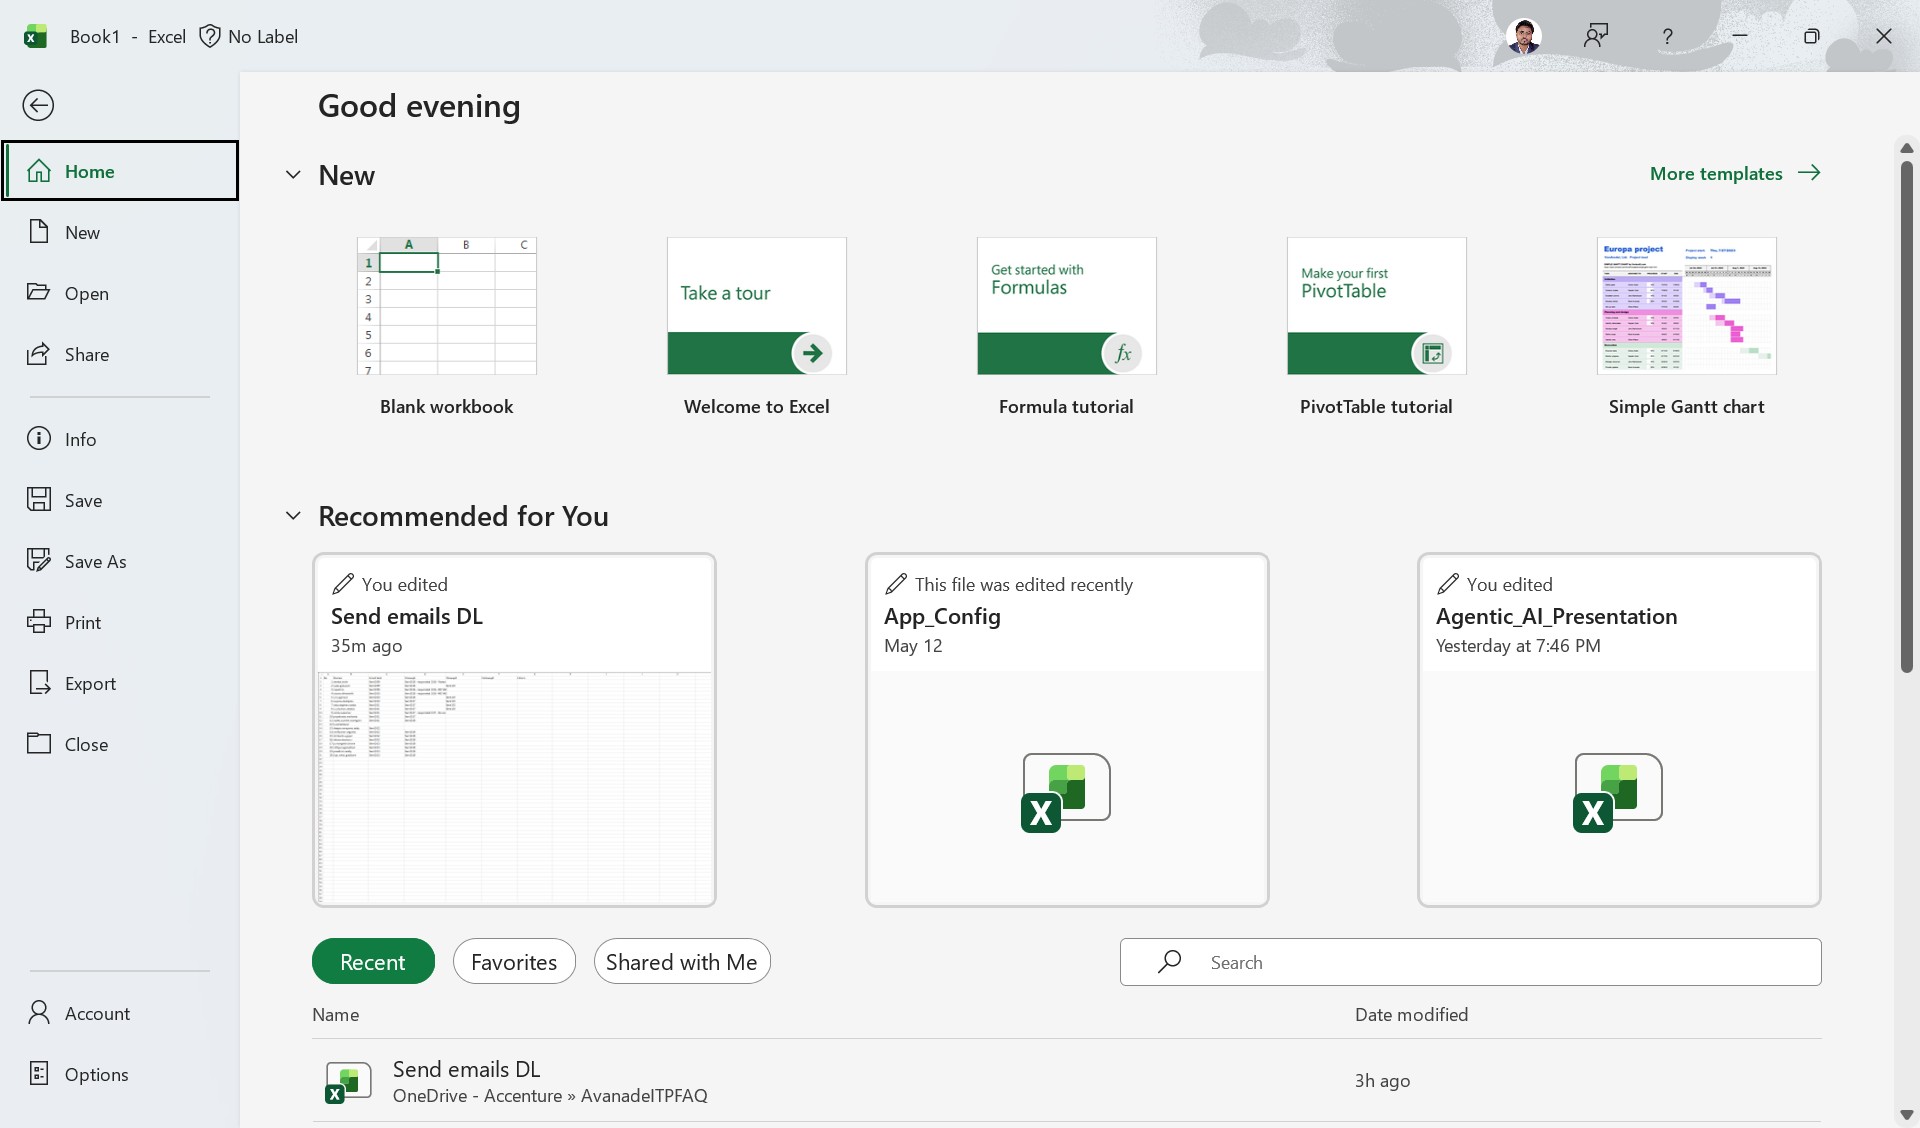Switch to Favorites tab
The image size is (1920, 1128).
click(514, 961)
